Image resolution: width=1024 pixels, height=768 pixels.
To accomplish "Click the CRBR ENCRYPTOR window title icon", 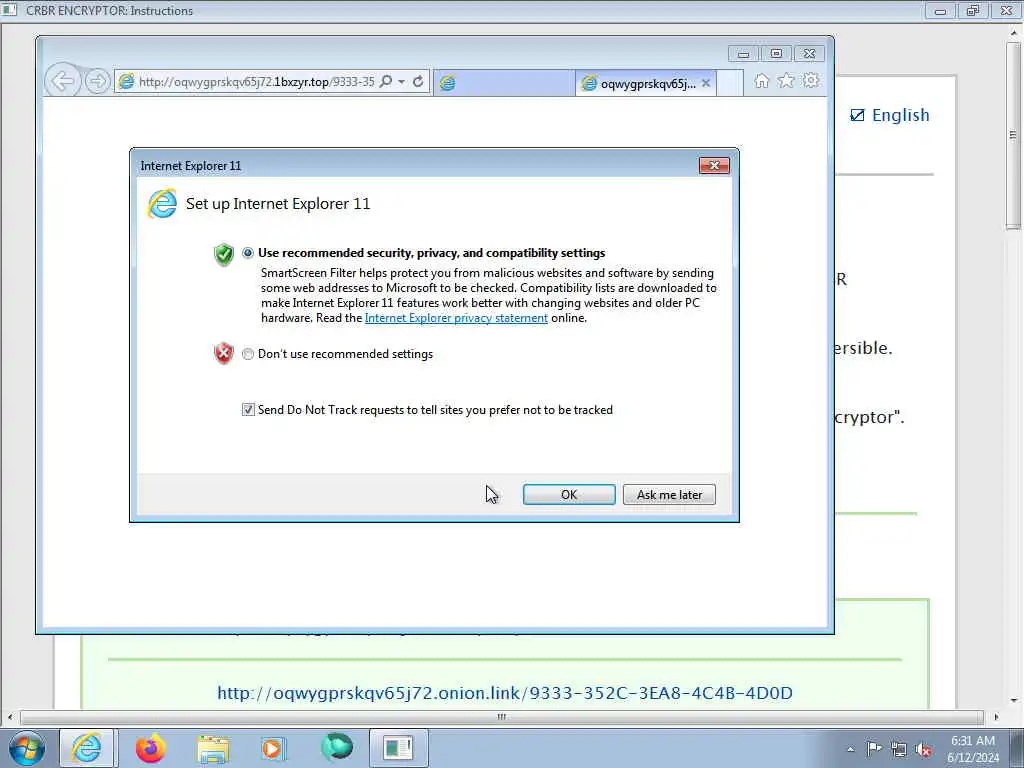I will pyautogui.click(x=9, y=10).
